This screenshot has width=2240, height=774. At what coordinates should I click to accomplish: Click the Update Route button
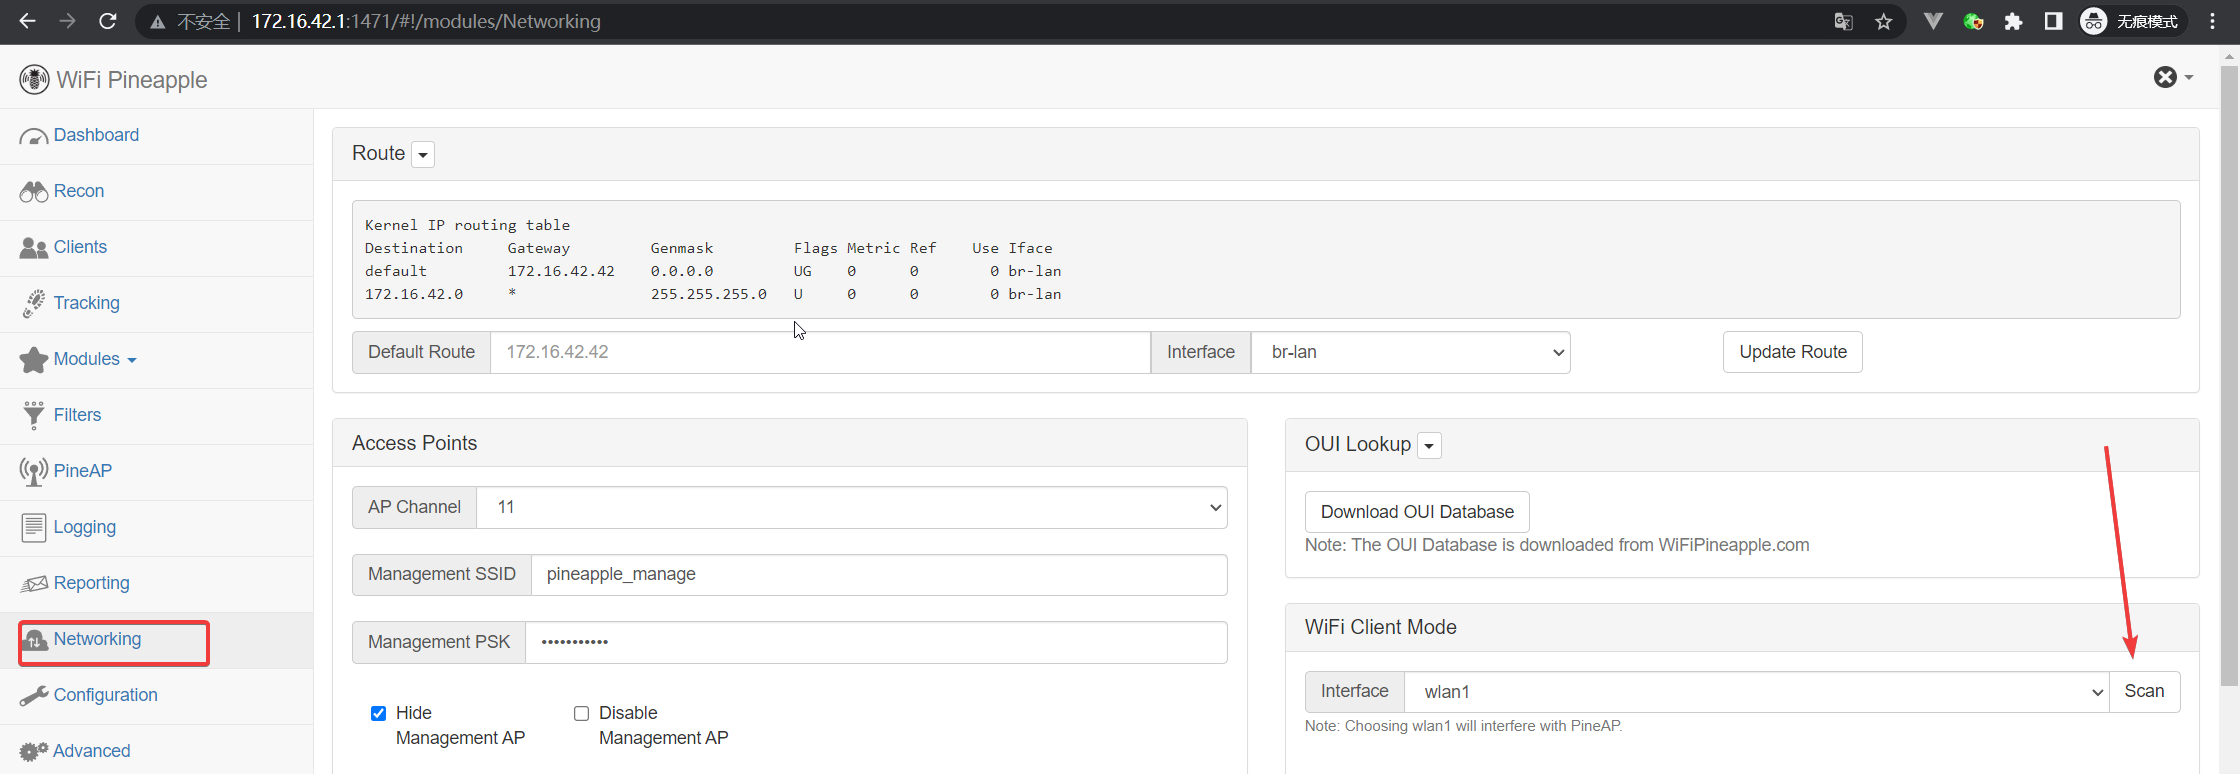click(x=1793, y=352)
